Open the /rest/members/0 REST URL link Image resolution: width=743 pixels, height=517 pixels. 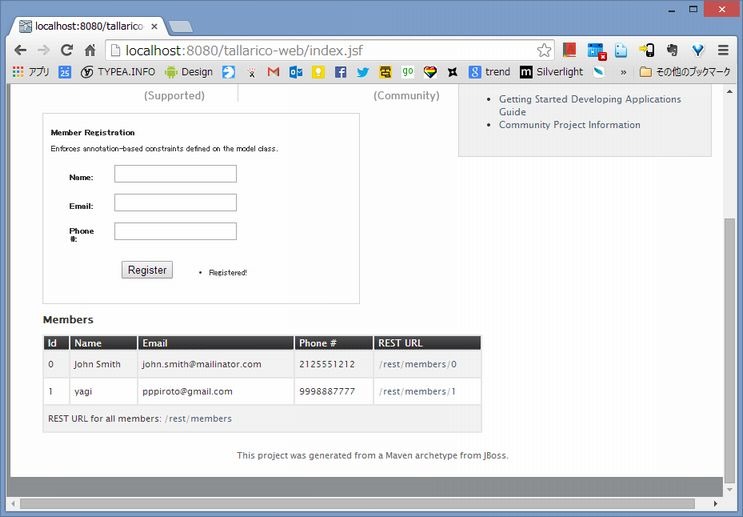[417, 365]
